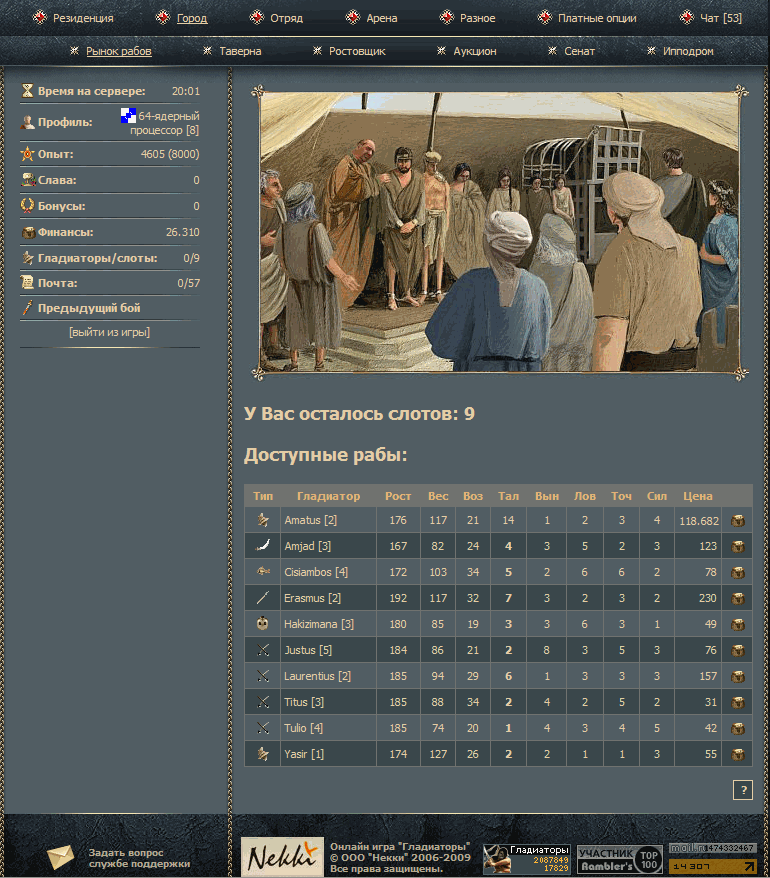The width and height of the screenshot is (770, 878).
Task: Click the выйти из игры logout link
Action: [x=109, y=332]
